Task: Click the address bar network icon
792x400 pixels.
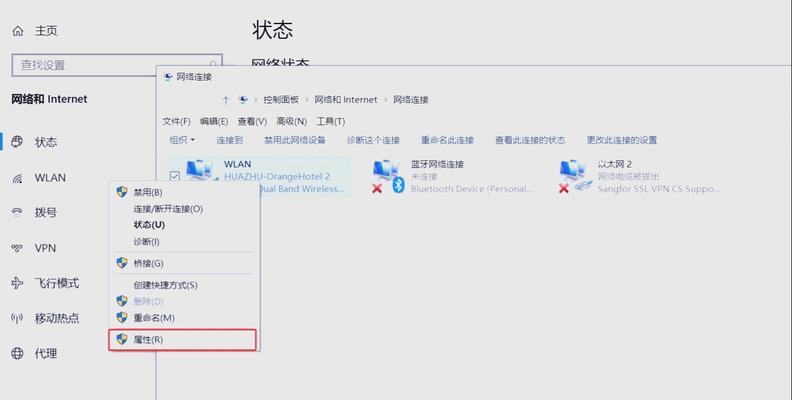Action: [243, 100]
